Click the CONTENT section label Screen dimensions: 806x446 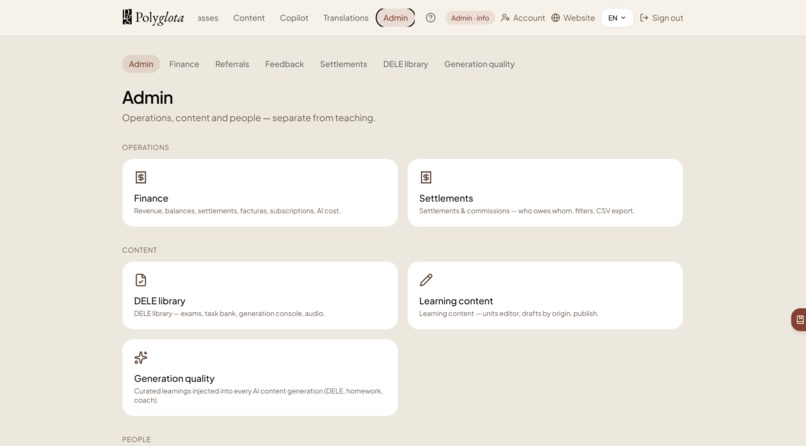[x=139, y=250]
